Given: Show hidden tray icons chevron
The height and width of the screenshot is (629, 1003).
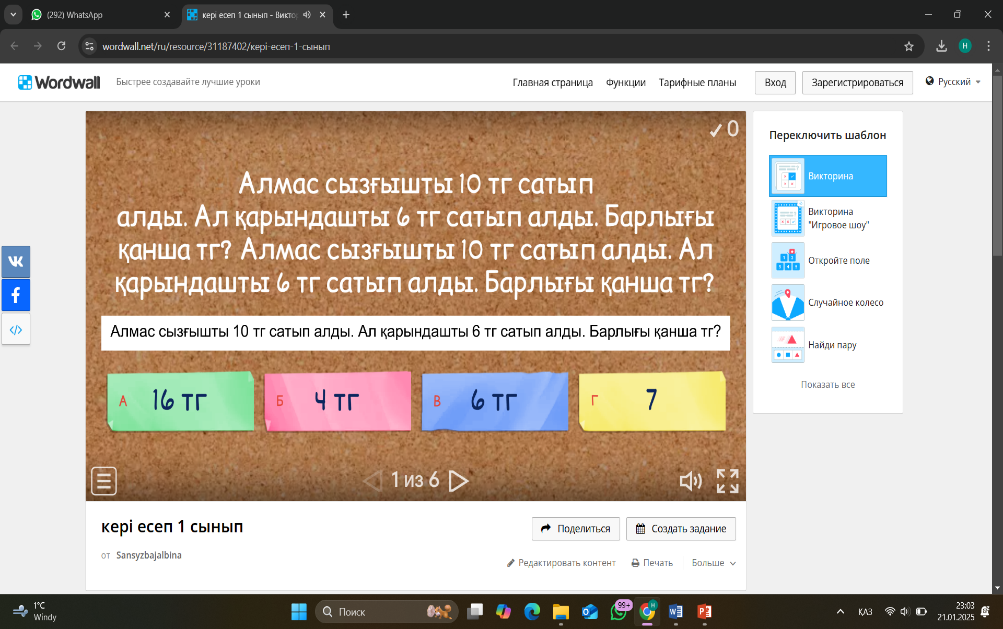Looking at the screenshot, I should coord(840,612).
